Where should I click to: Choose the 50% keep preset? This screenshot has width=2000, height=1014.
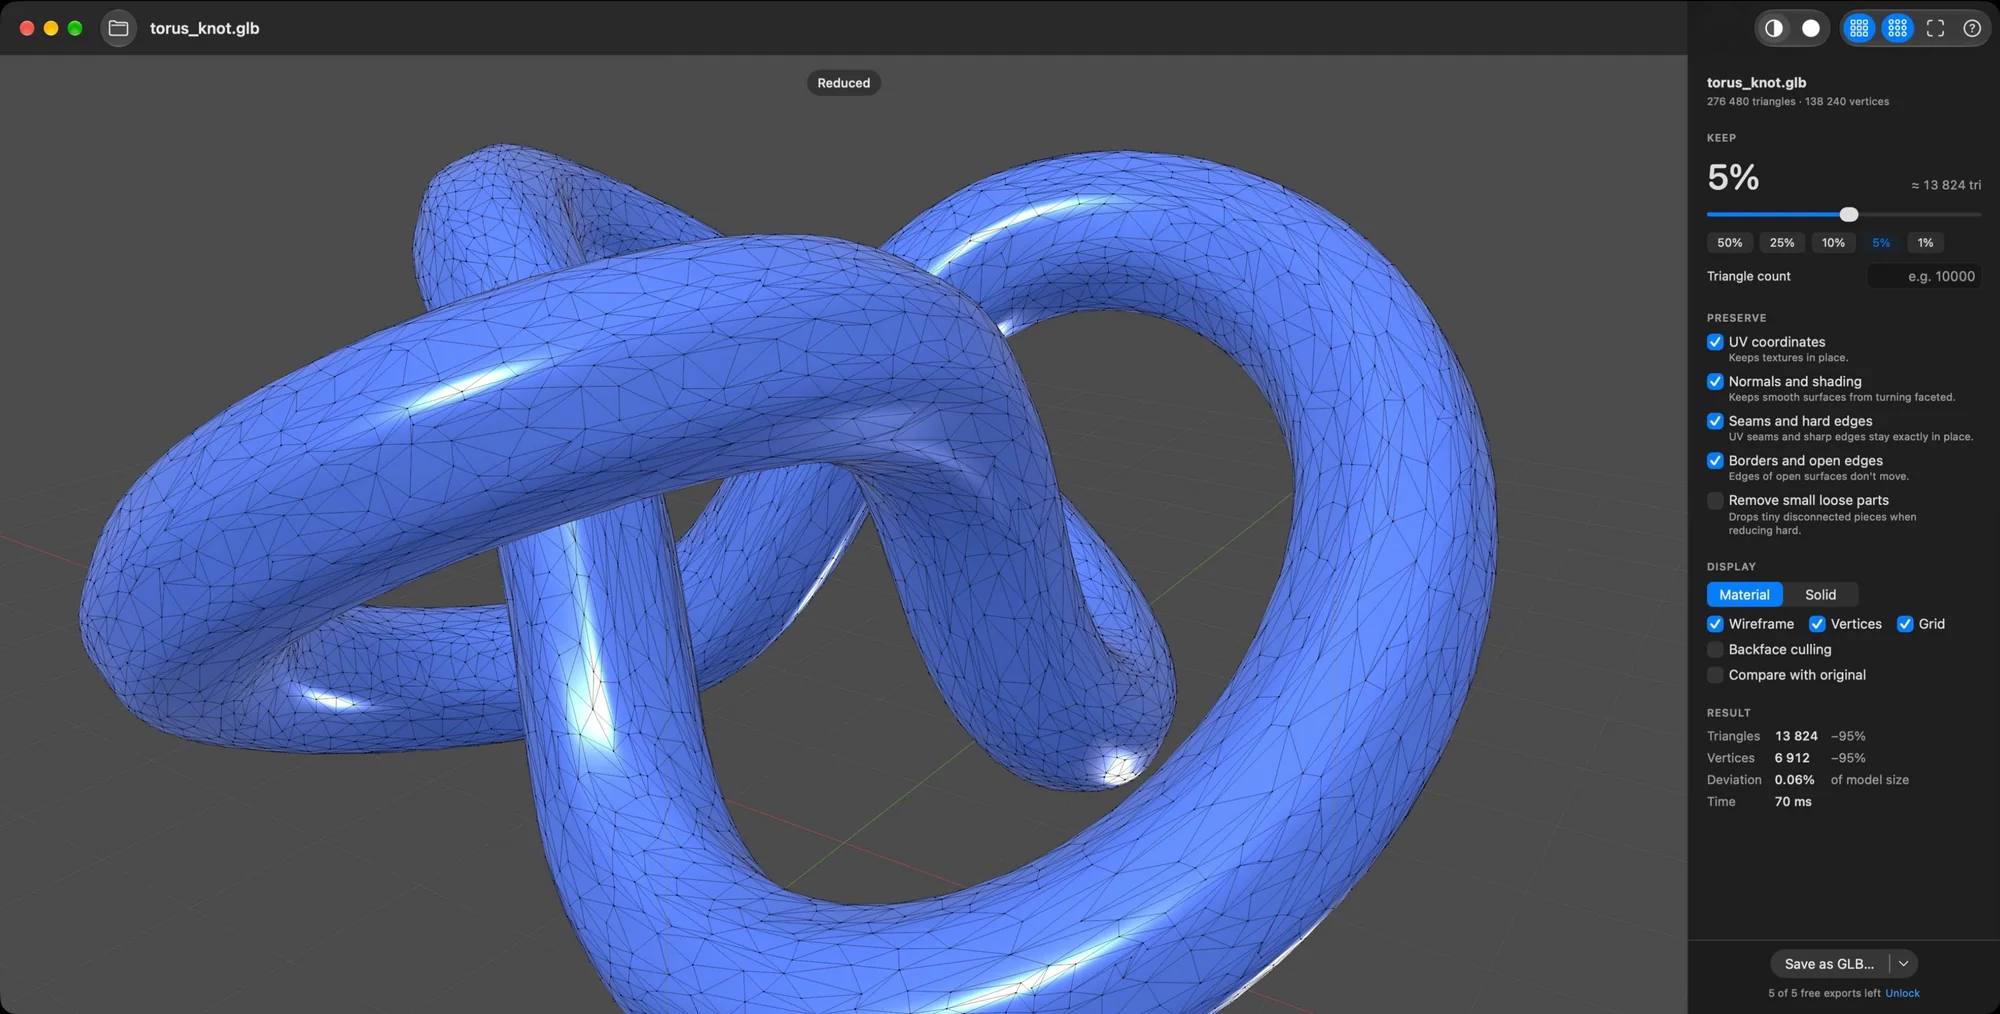1729,243
